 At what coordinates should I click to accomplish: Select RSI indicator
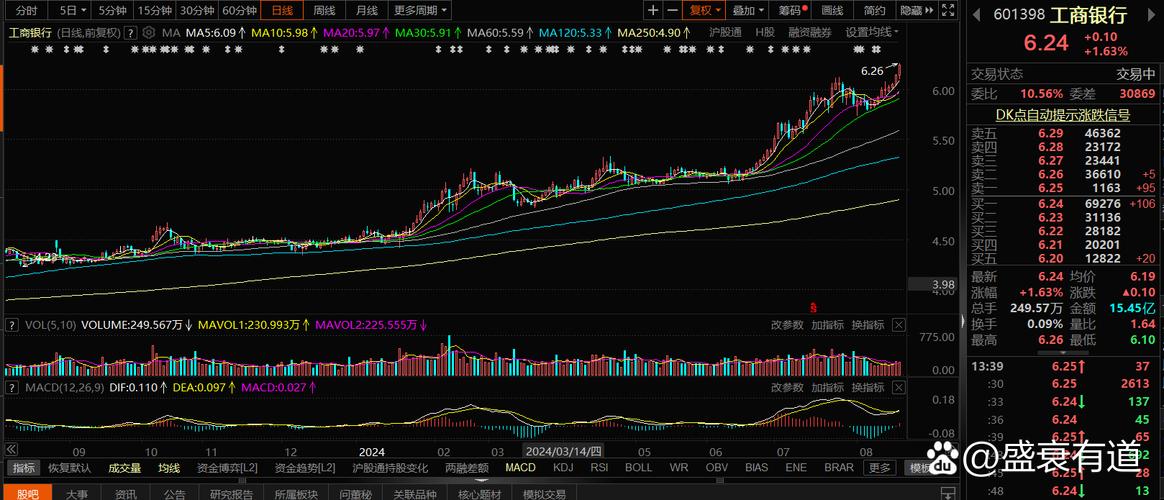click(599, 468)
